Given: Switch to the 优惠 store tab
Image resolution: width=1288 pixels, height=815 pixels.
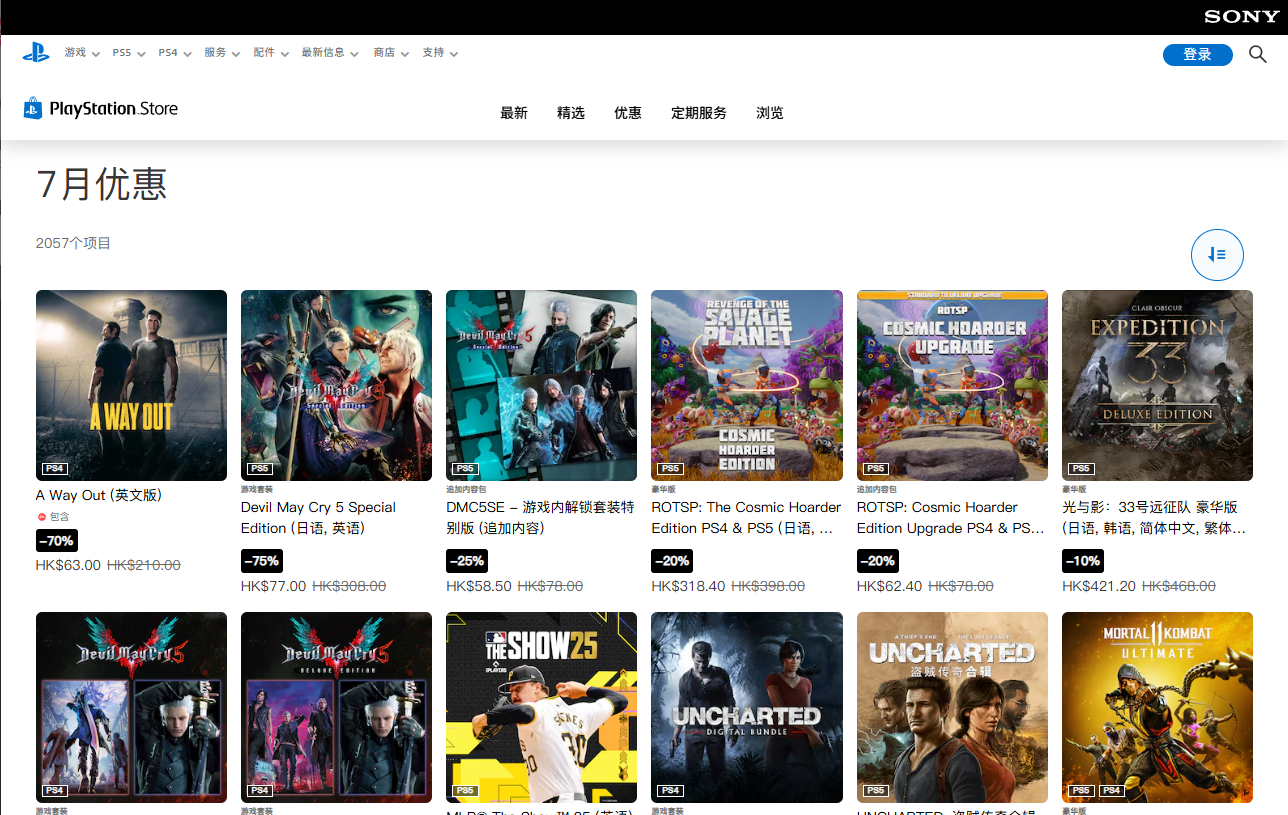Looking at the screenshot, I should pyautogui.click(x=628, y=113).
